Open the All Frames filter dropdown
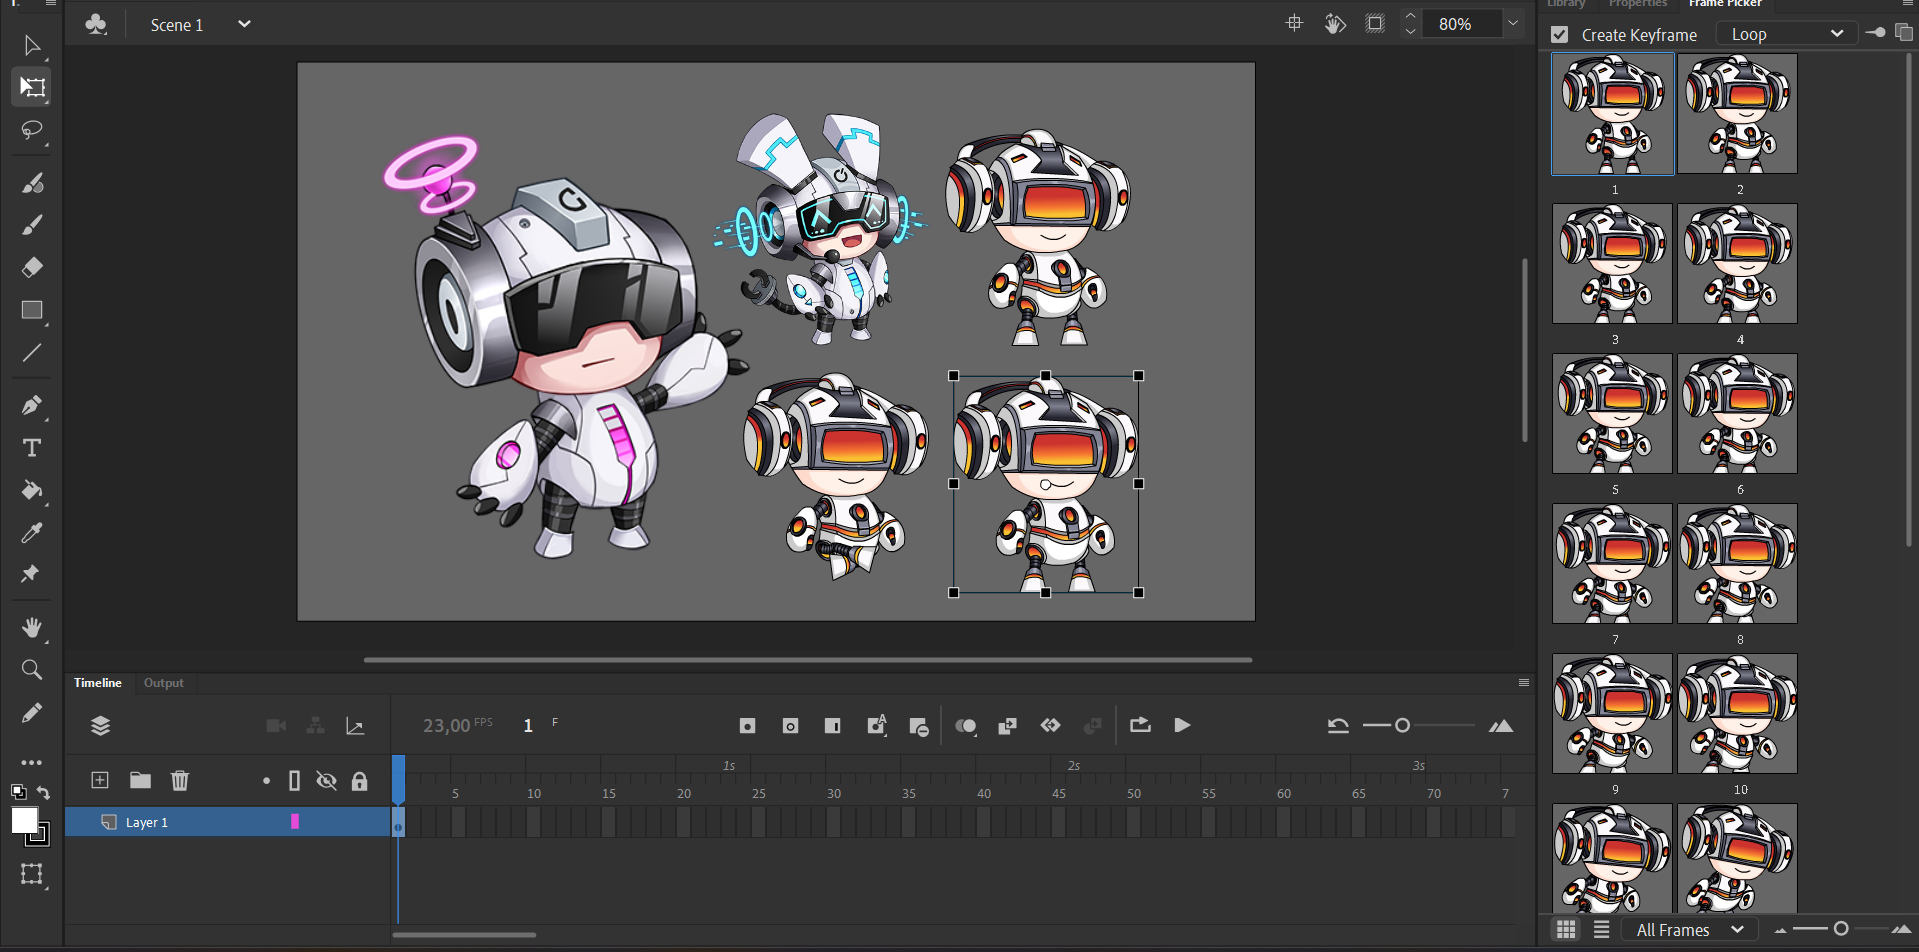 click(x=1690, y=930)
